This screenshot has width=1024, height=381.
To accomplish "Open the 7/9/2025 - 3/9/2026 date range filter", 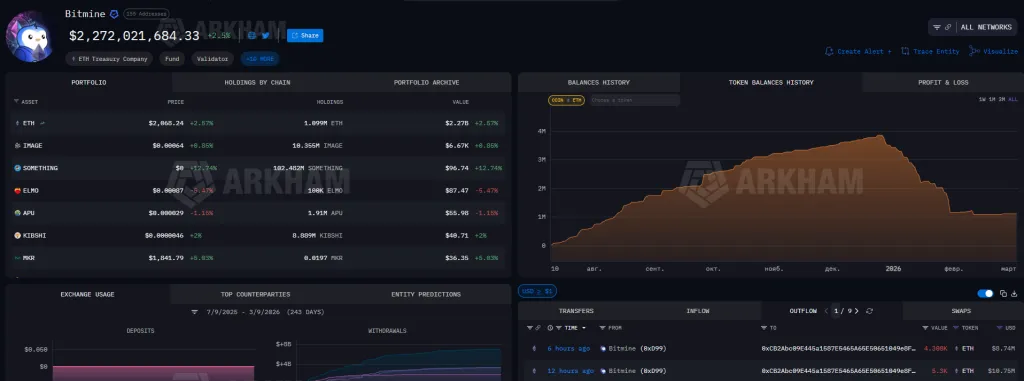I will 257,312.
